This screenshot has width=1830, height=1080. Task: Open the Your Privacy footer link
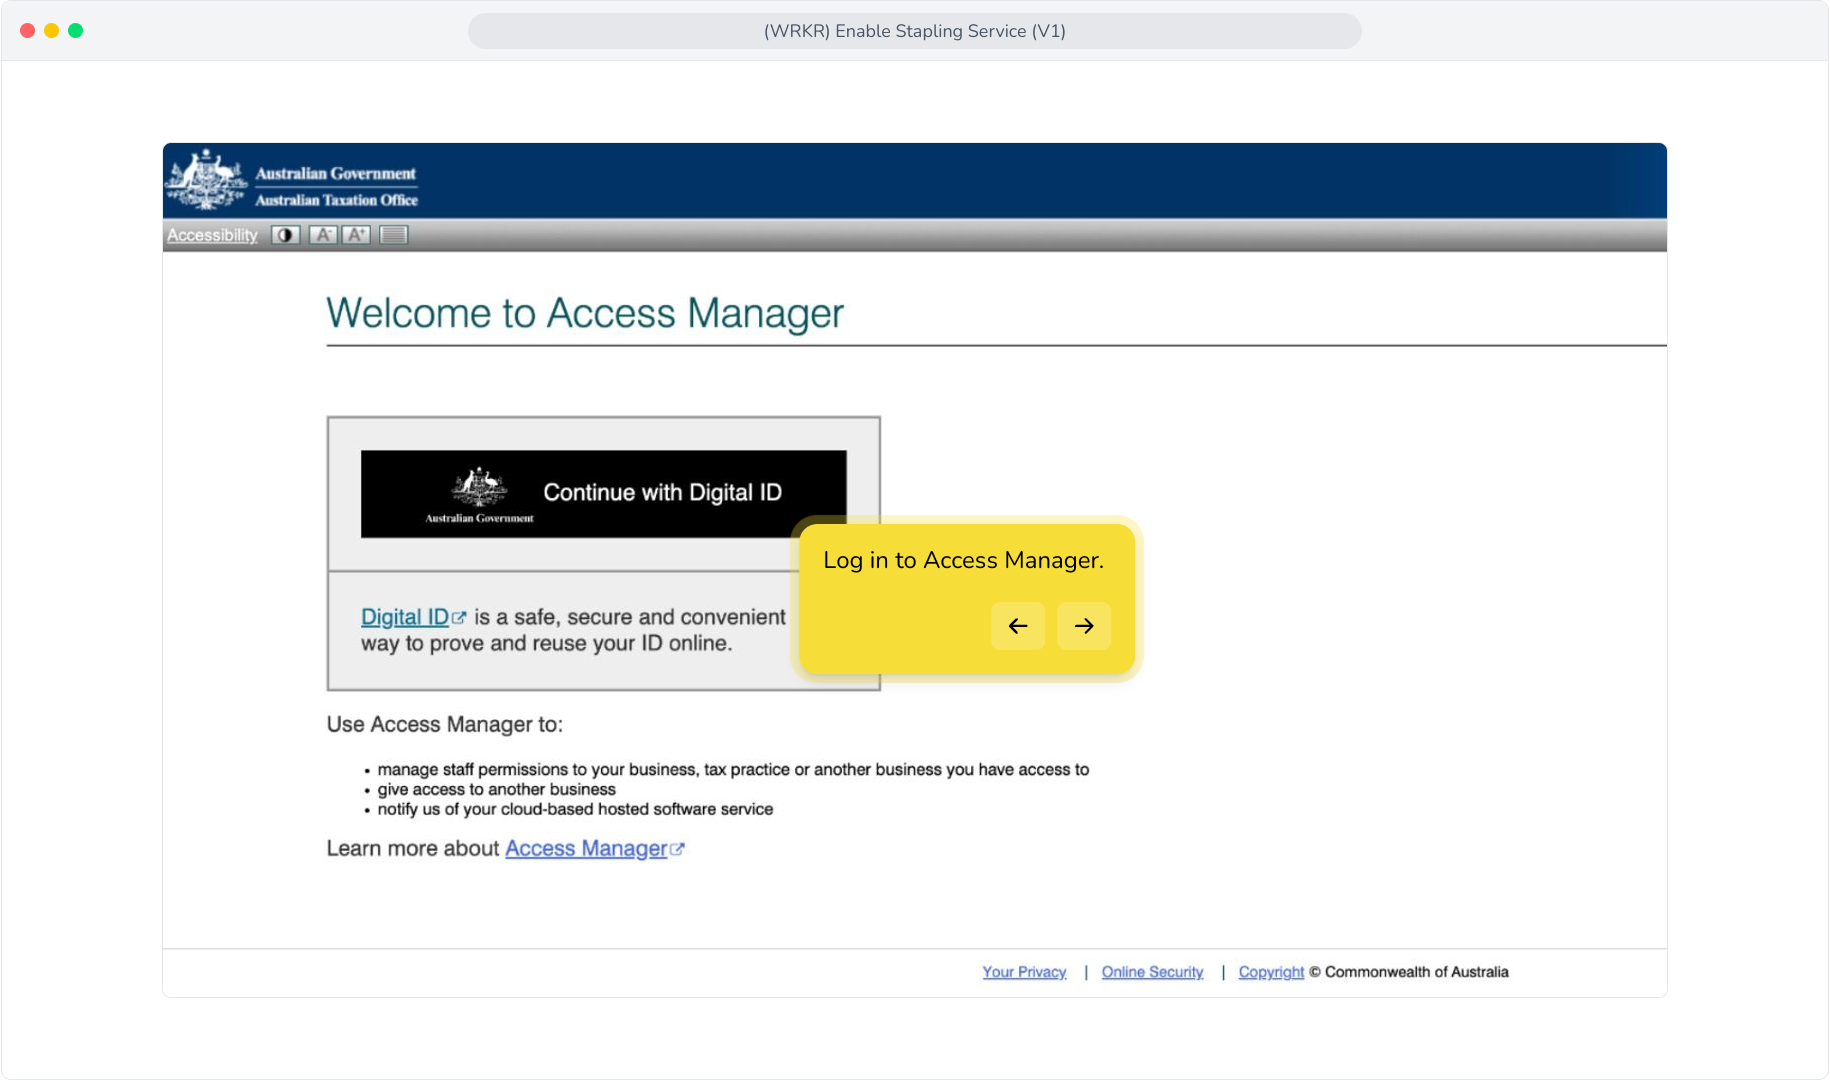(x=1024, y=972)
